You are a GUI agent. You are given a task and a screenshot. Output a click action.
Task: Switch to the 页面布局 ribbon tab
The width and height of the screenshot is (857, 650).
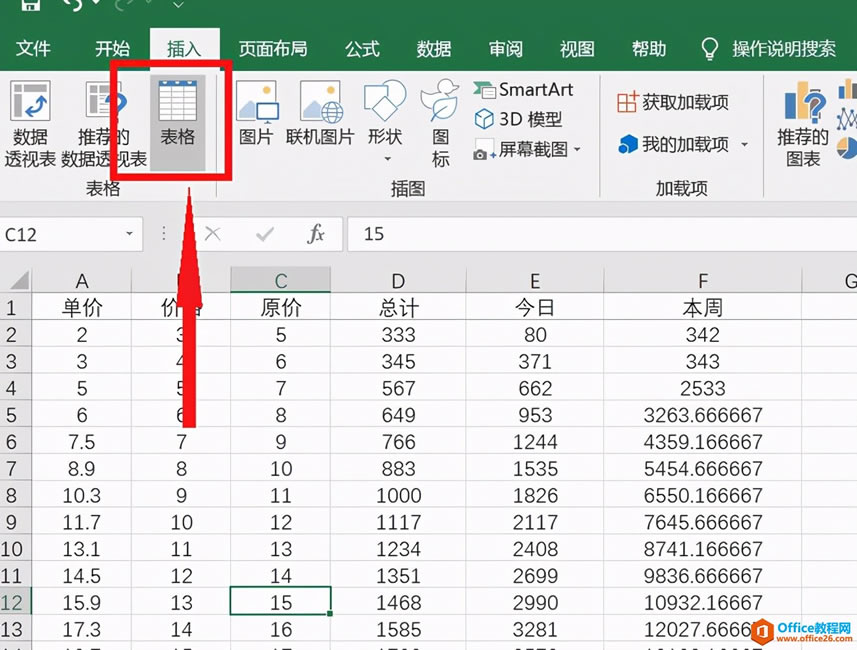[273, 49]
